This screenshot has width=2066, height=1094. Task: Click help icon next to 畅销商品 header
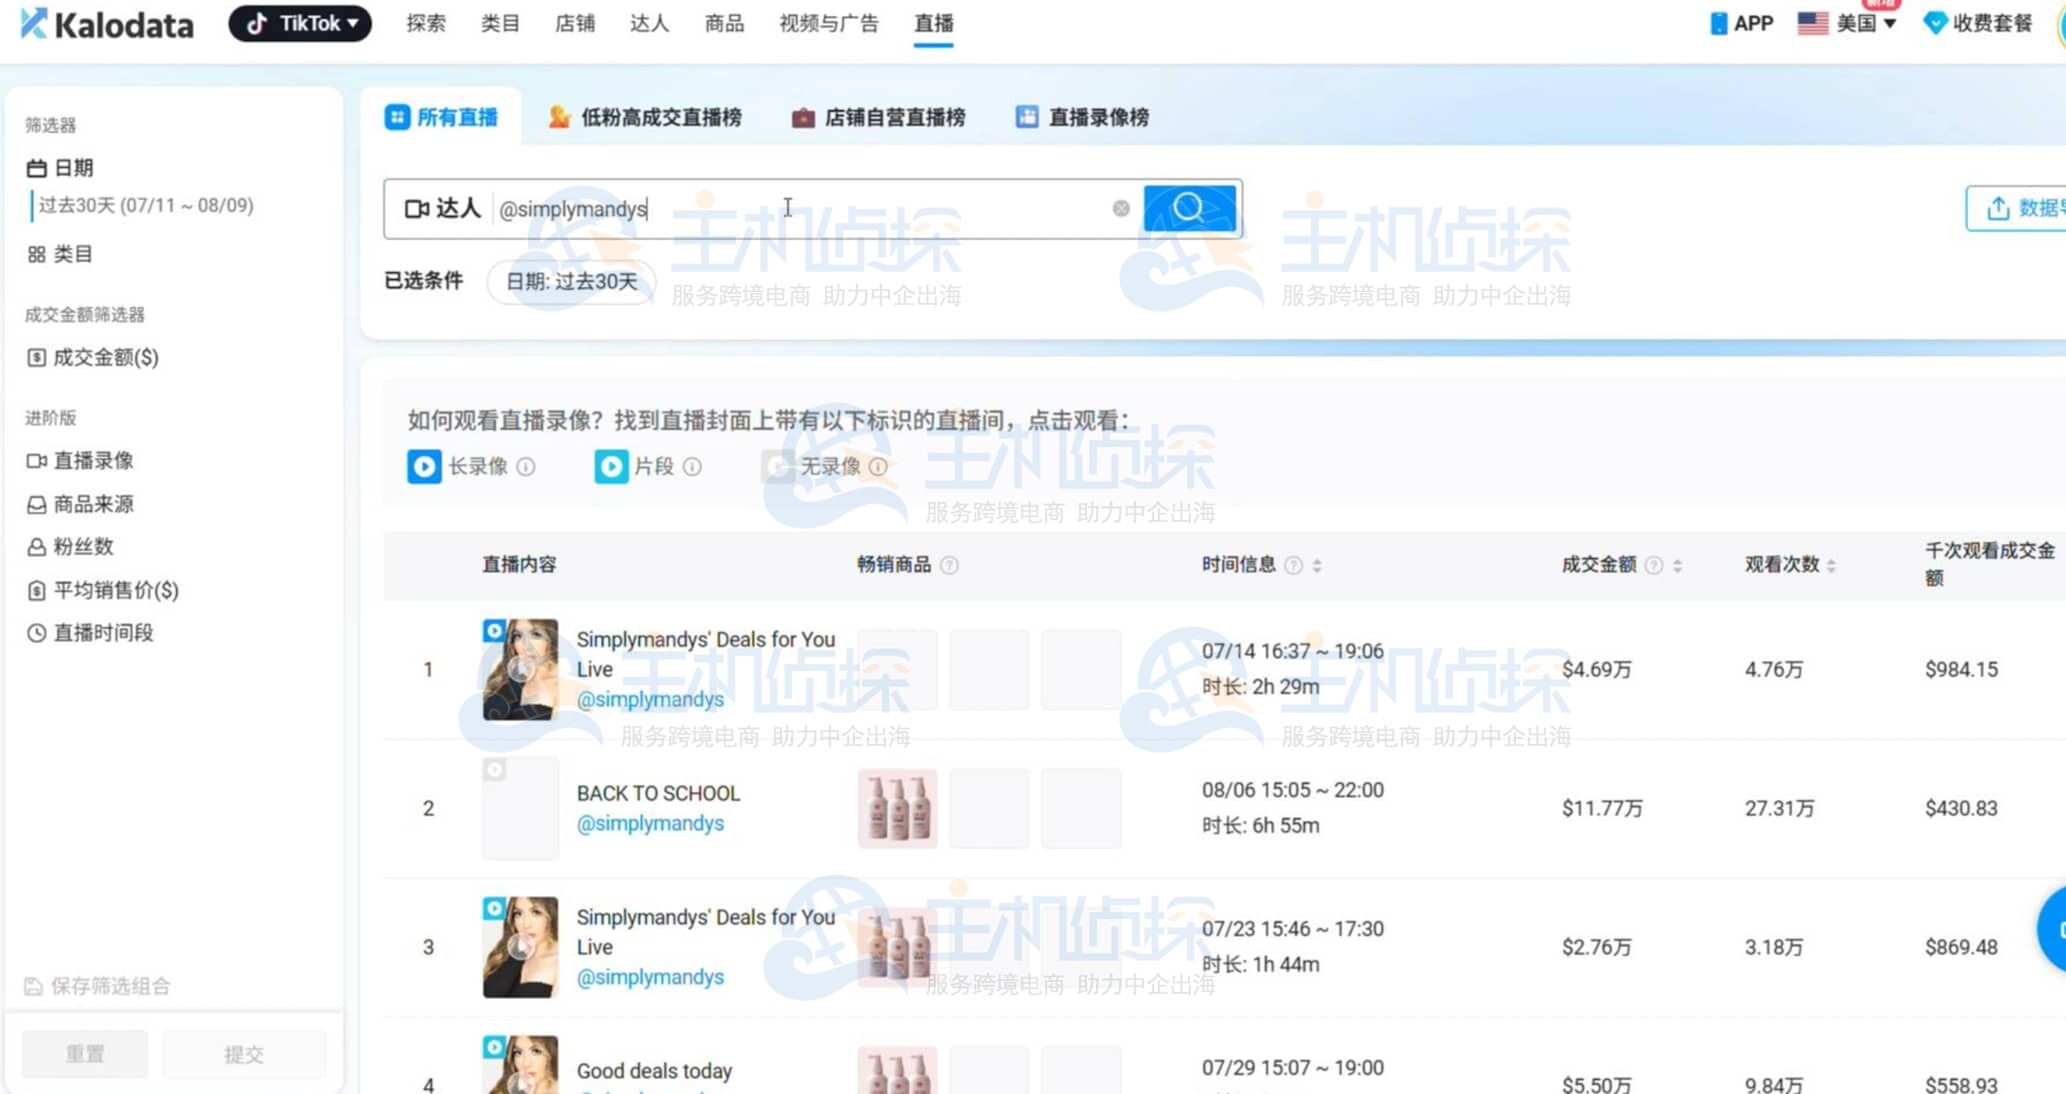950,566
